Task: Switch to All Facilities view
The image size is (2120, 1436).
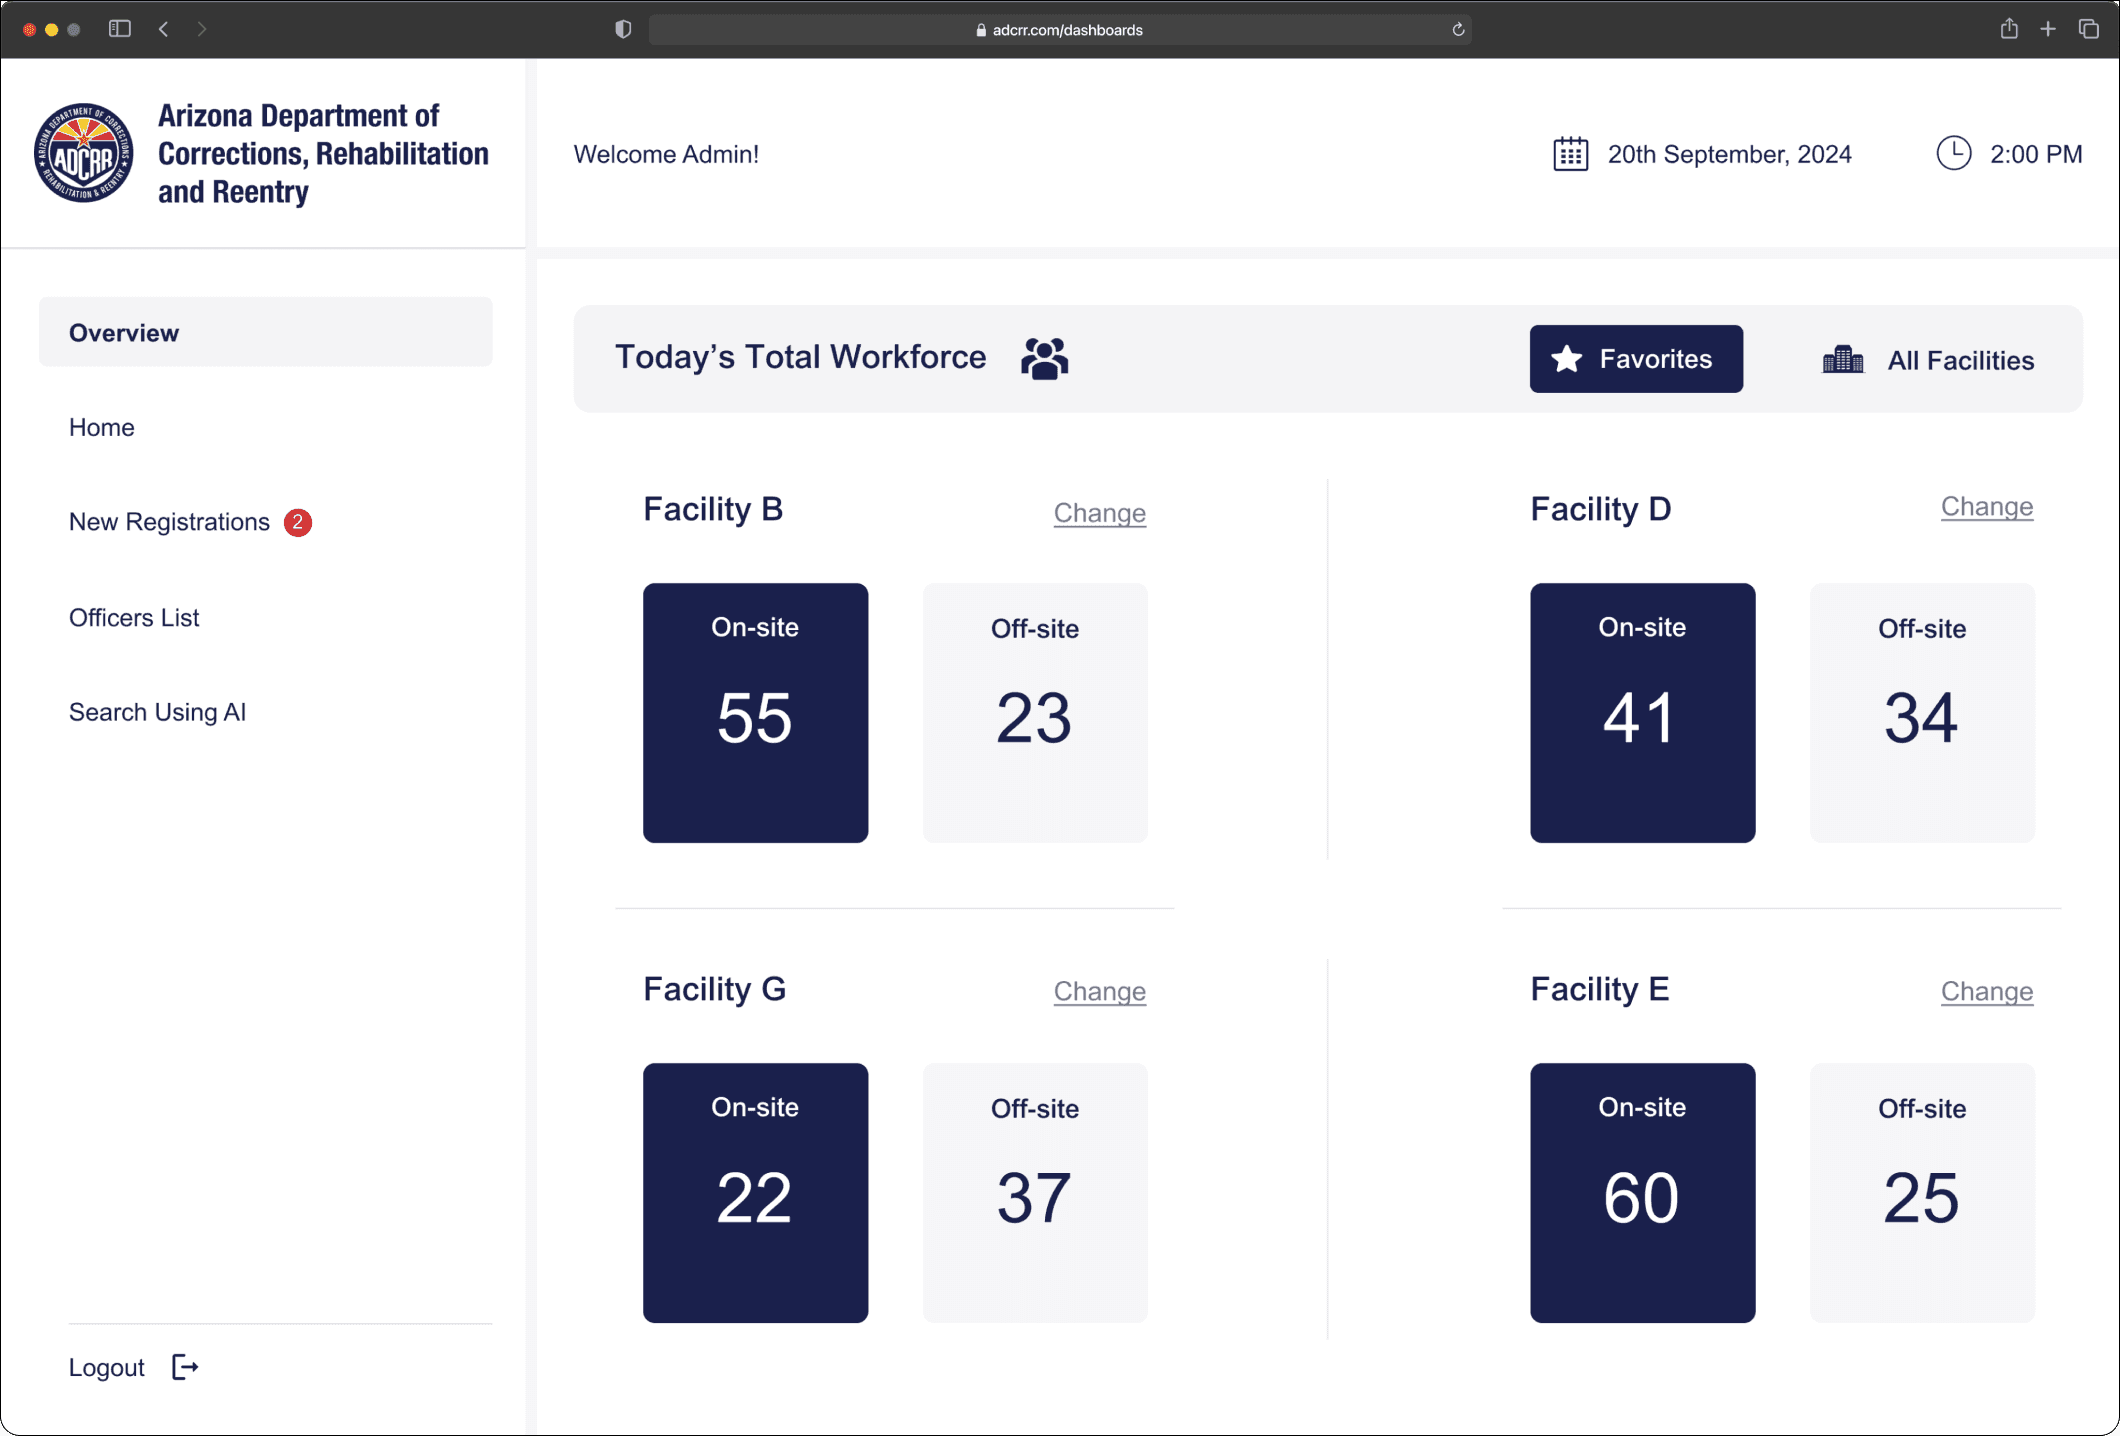Action: coord(1927,360)
